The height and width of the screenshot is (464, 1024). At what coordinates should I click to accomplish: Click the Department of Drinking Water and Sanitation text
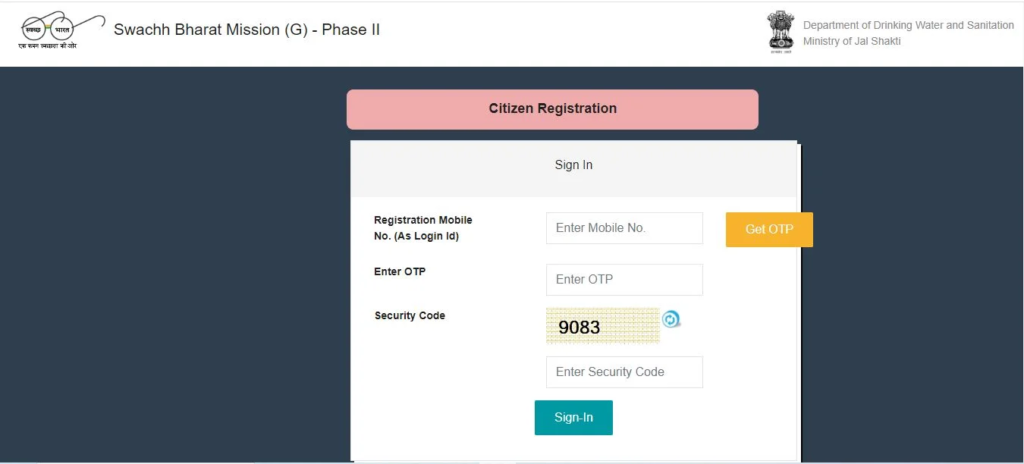(908, 25)
